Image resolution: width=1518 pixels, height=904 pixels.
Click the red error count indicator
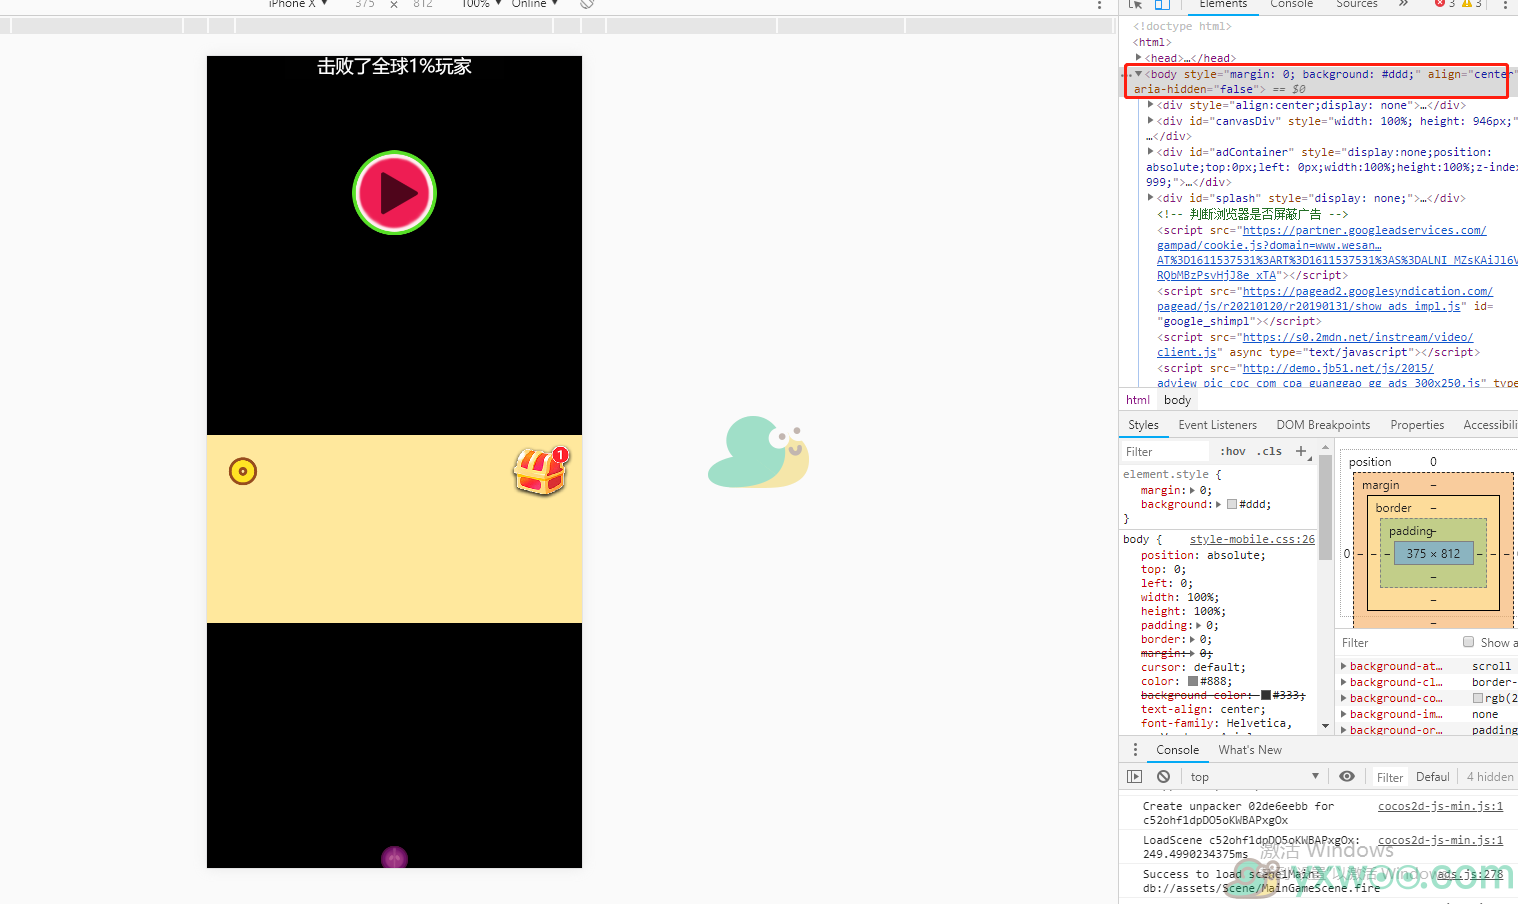tap(1445, 4)
